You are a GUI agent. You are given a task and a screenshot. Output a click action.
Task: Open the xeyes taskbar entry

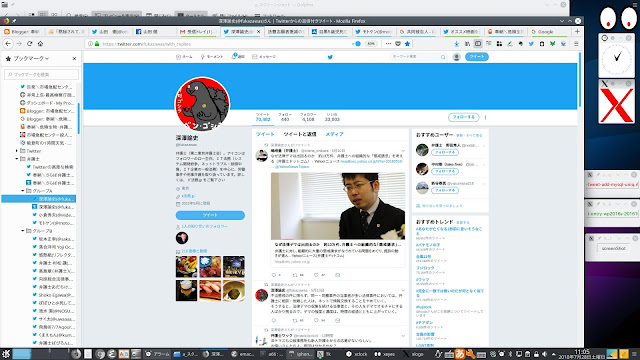click(385, 354)
